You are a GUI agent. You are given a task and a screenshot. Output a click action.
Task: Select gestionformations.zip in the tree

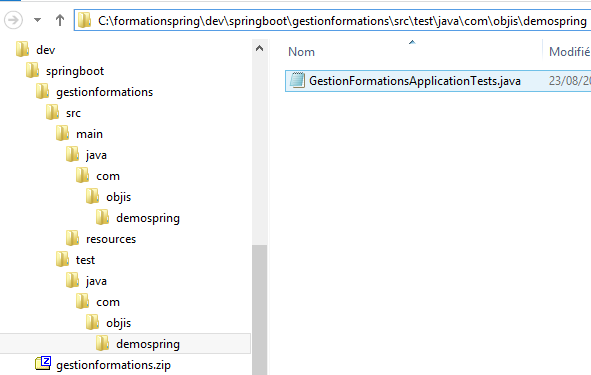tap(113, 365)
